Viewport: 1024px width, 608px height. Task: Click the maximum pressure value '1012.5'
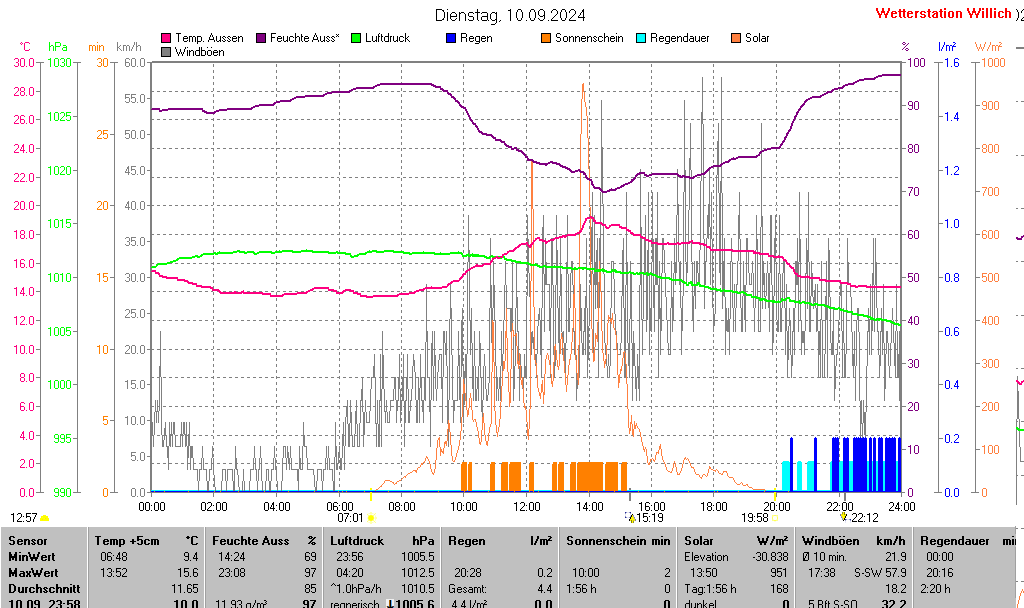tap(418, 573)
